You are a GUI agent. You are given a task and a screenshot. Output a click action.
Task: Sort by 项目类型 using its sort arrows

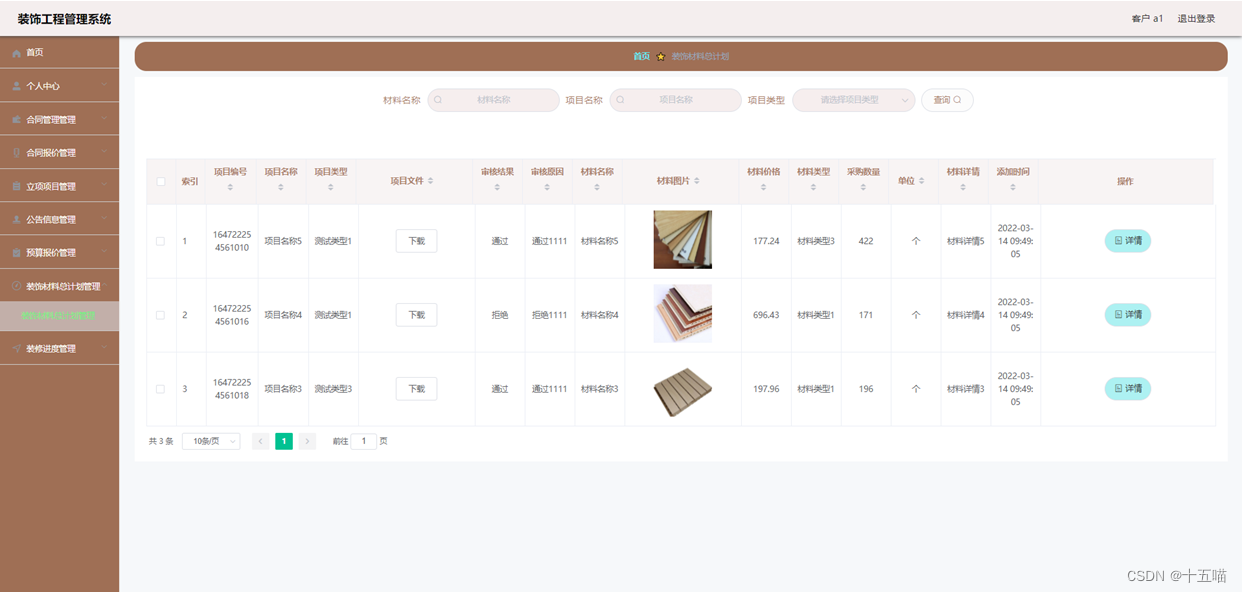331,187
